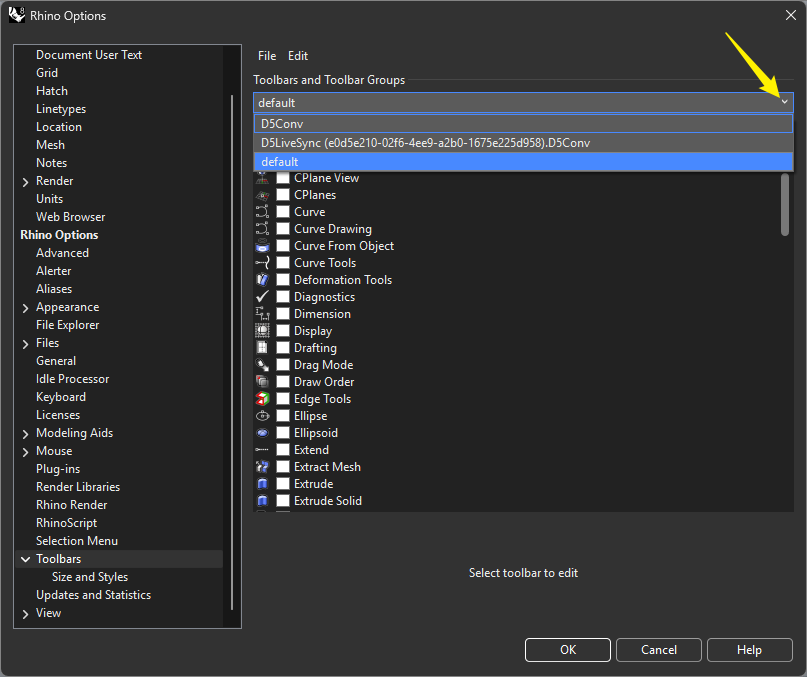
Task: Click the Draw Order icon
Action: click(262, 382)
